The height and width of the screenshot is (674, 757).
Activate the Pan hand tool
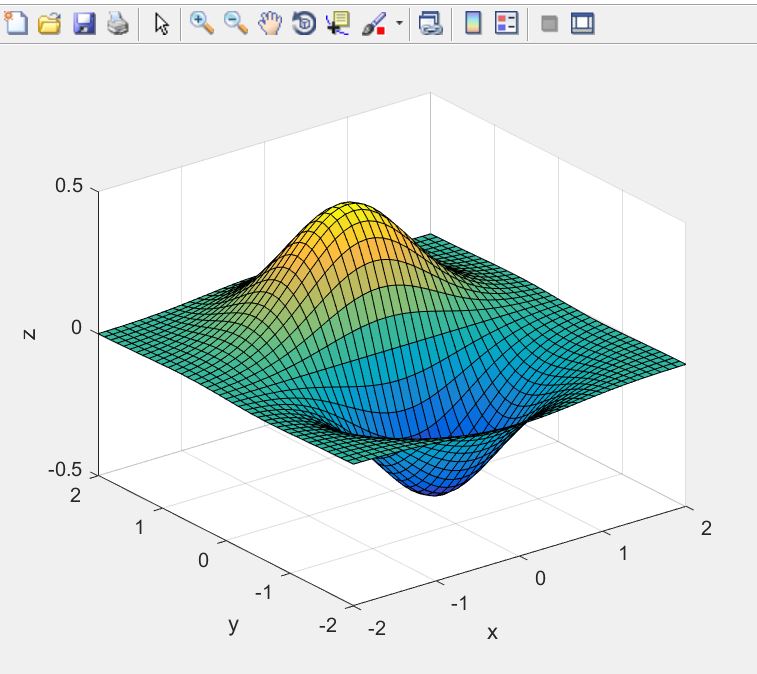[x=270, y=23]
